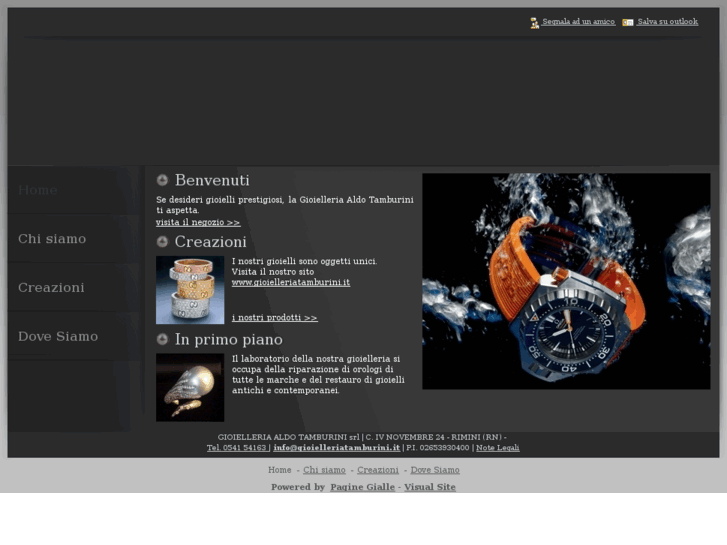Click the Tel. 0541 54163 link
Image resolution: width=727 pixels, height=545 pixels.
[237, 448]
